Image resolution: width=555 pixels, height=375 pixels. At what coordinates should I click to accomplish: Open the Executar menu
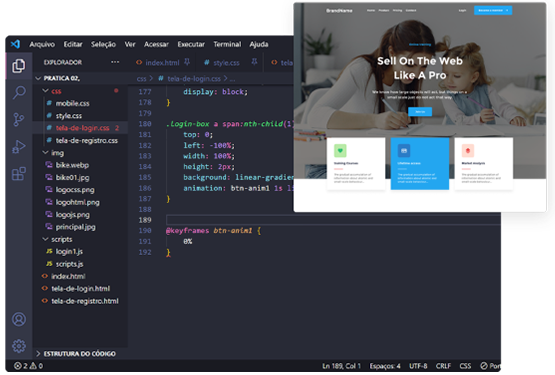coord(191,44)
